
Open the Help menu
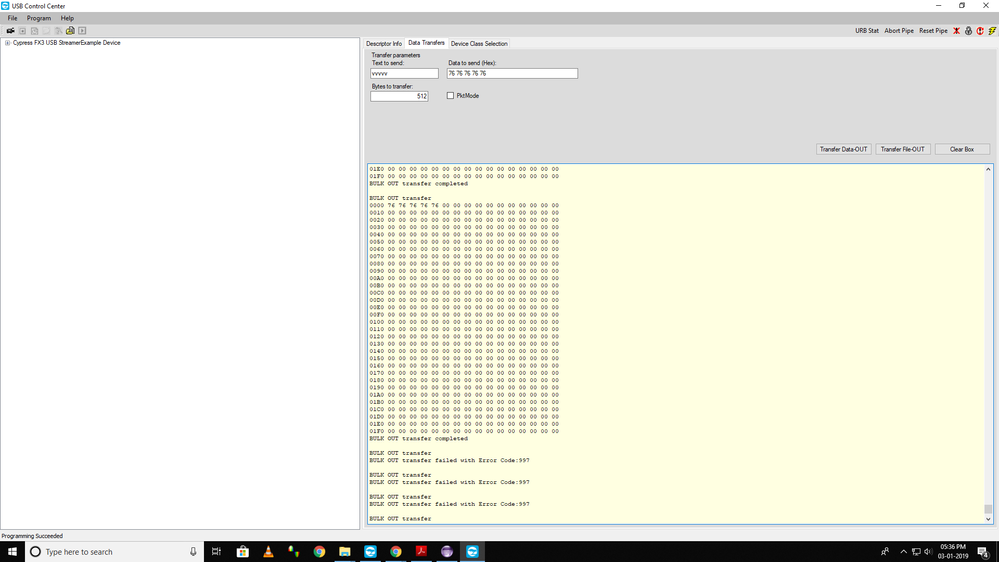(67, 18)
